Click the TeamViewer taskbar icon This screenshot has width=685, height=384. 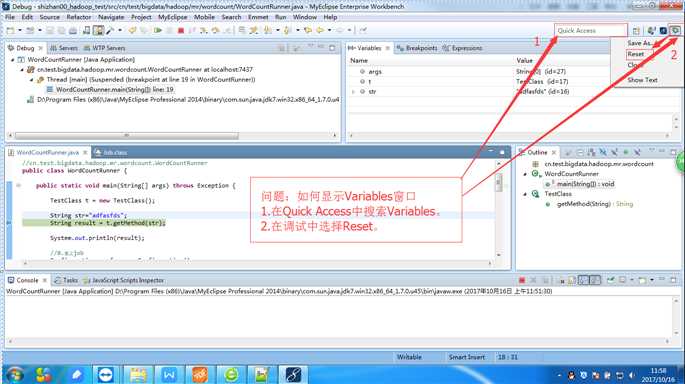105,374
